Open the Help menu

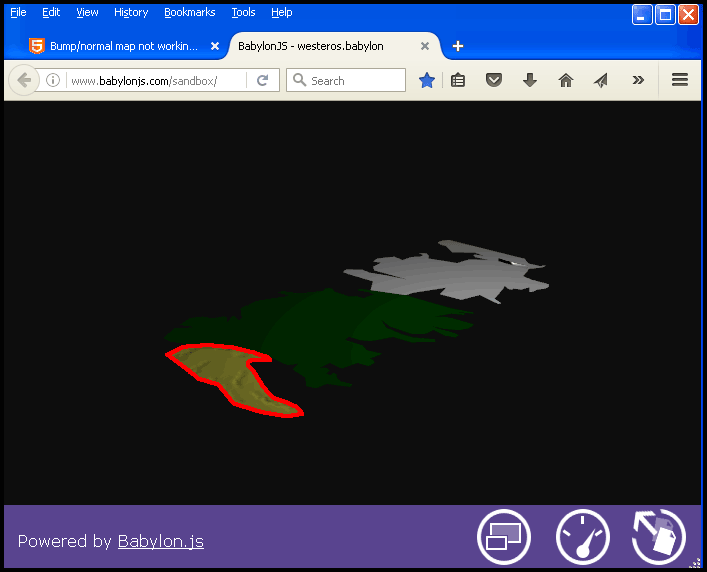(281, 12)
